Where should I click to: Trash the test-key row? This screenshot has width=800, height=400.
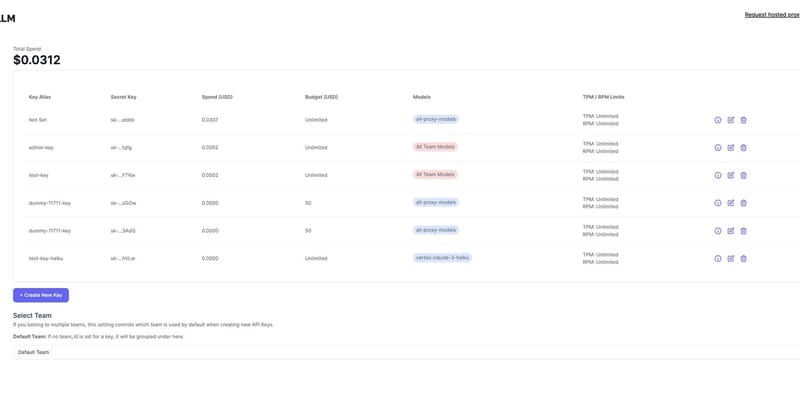(x=743, y=176)
